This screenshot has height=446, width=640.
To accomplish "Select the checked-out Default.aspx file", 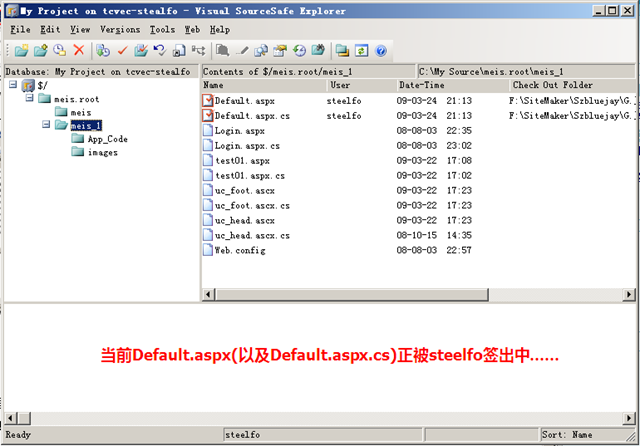I will coord(244,101).
